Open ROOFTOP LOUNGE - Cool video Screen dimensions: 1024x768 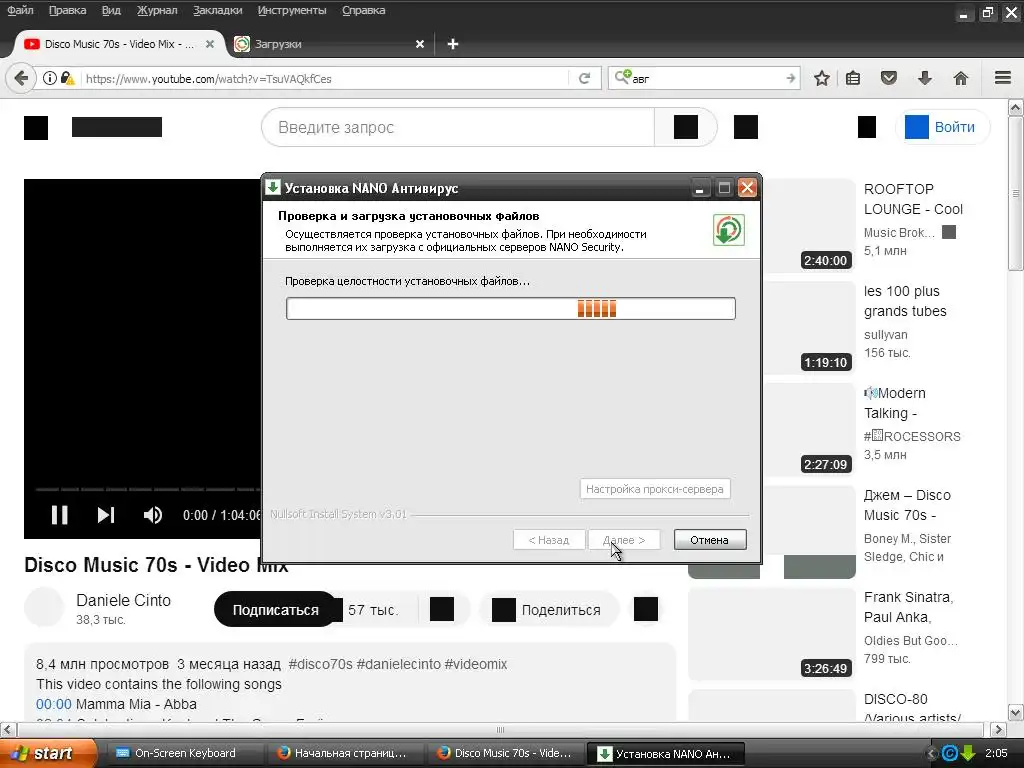click(x=913, y=199)
